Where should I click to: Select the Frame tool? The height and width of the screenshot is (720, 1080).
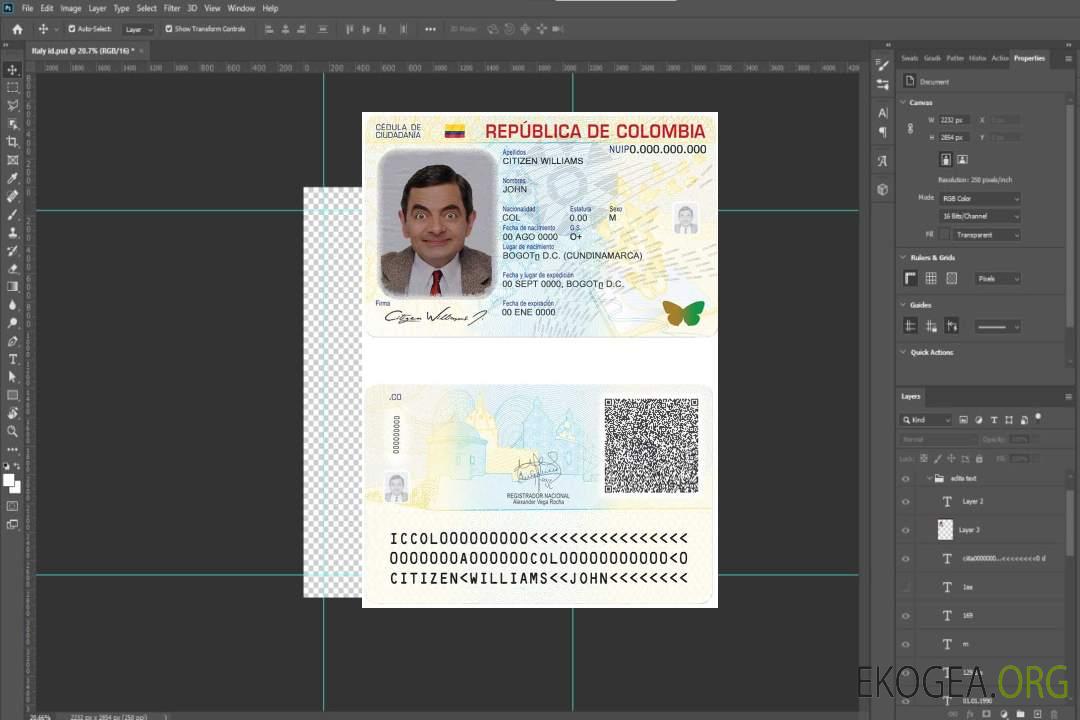pyautogui.click(x=12, y=160)
